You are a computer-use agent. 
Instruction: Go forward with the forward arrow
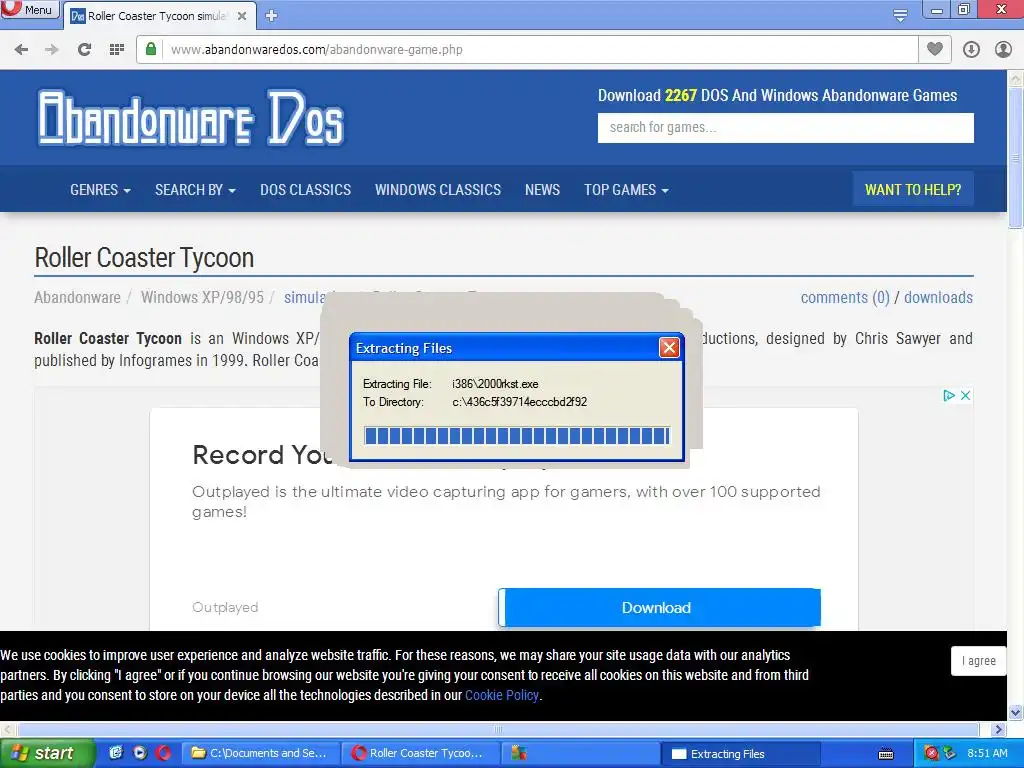[52, 50]
